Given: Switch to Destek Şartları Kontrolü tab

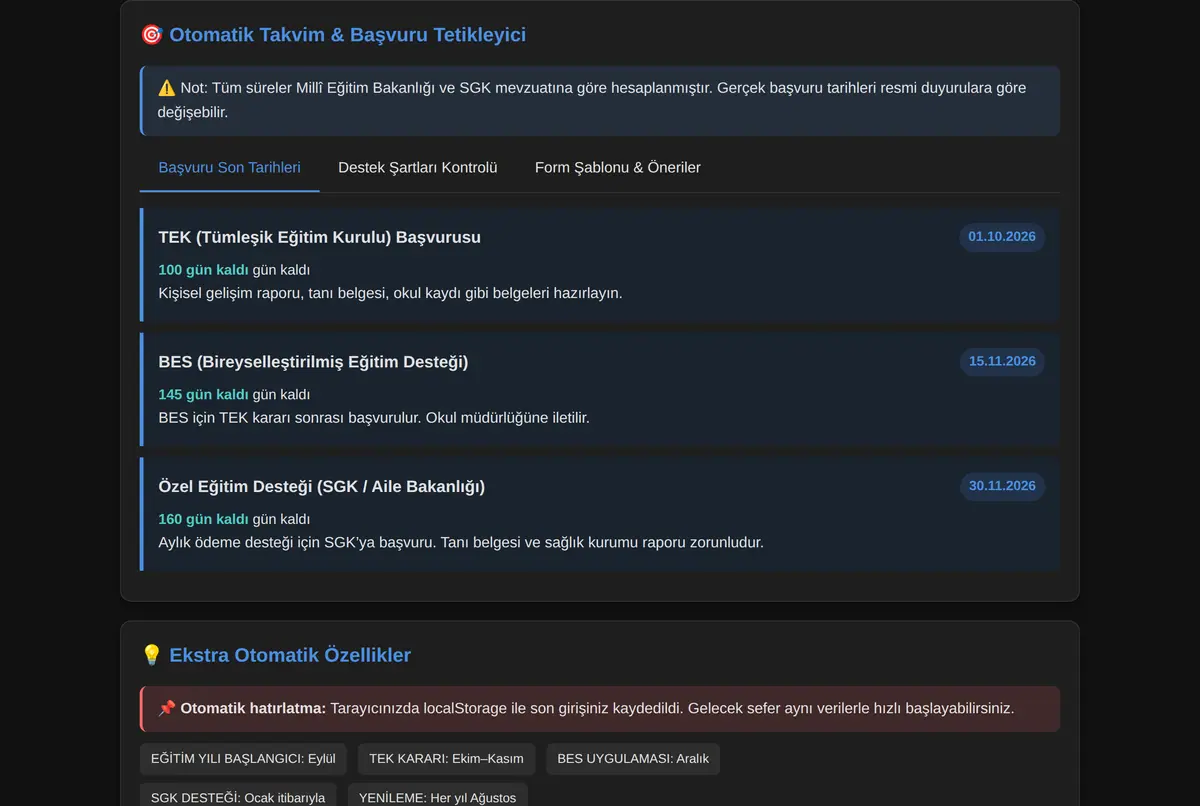Looking at the screenshot, I should [417, 167].
